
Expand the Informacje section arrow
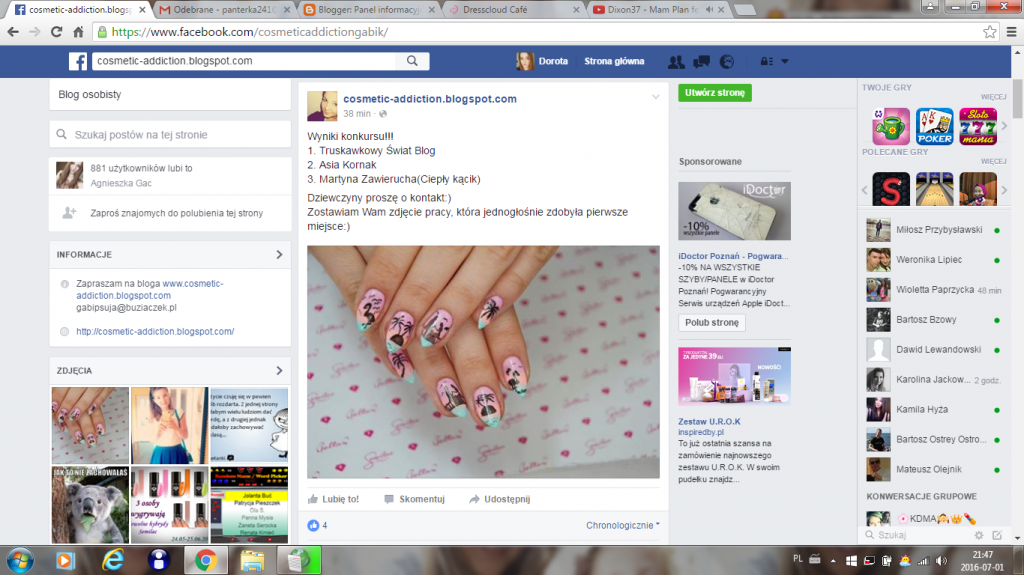click(279, 255)
